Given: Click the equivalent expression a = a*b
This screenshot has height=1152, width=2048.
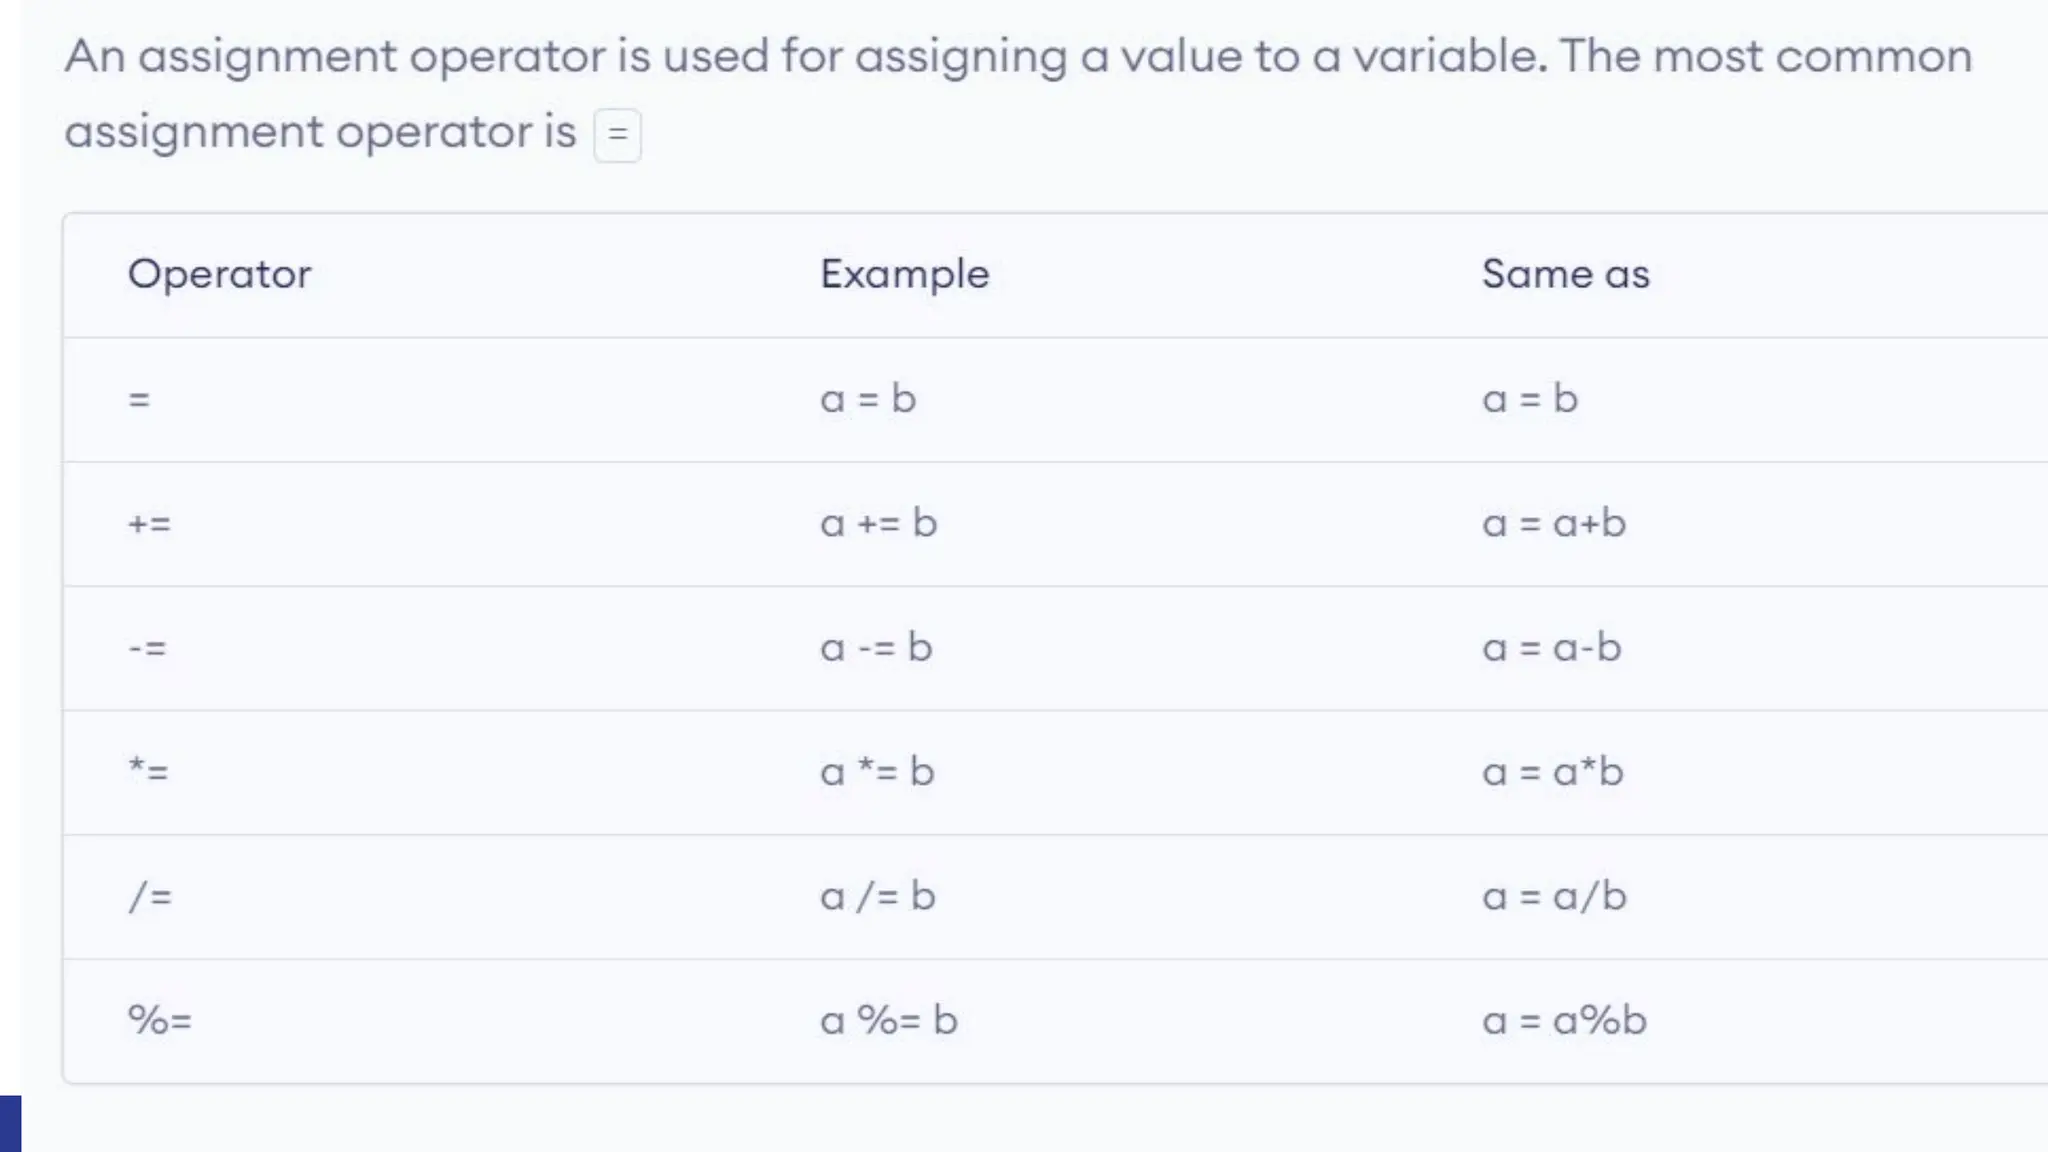Looking at the screenshot, I should pos(1552,772).
